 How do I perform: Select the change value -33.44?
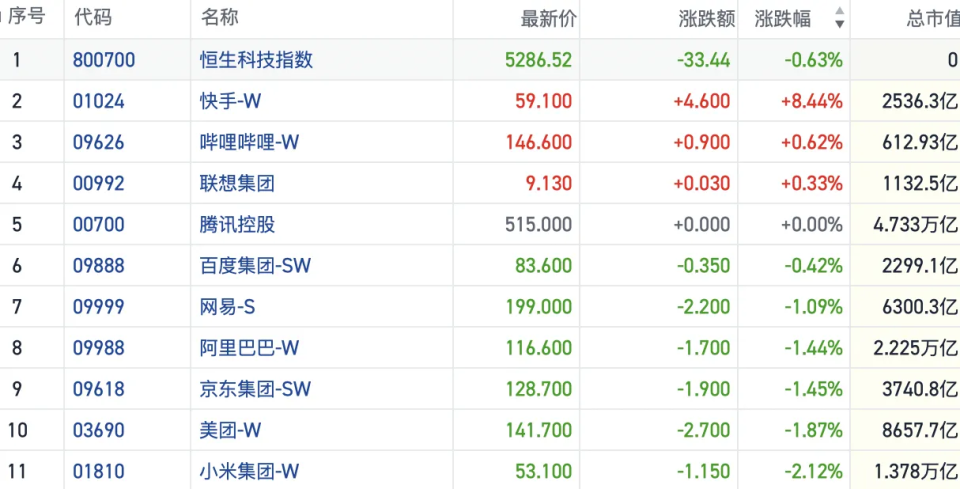[703, 60]
